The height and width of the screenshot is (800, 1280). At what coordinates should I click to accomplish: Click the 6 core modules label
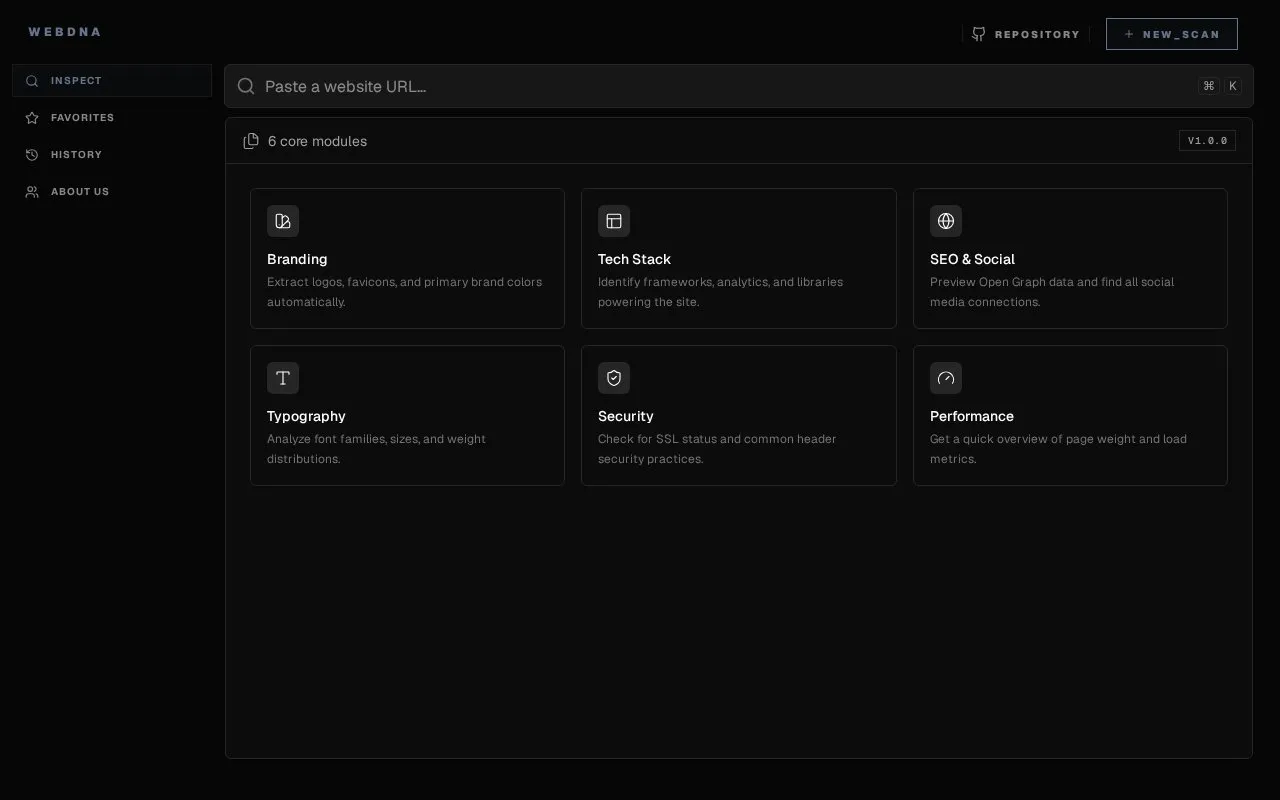click(x=317, y=141)
